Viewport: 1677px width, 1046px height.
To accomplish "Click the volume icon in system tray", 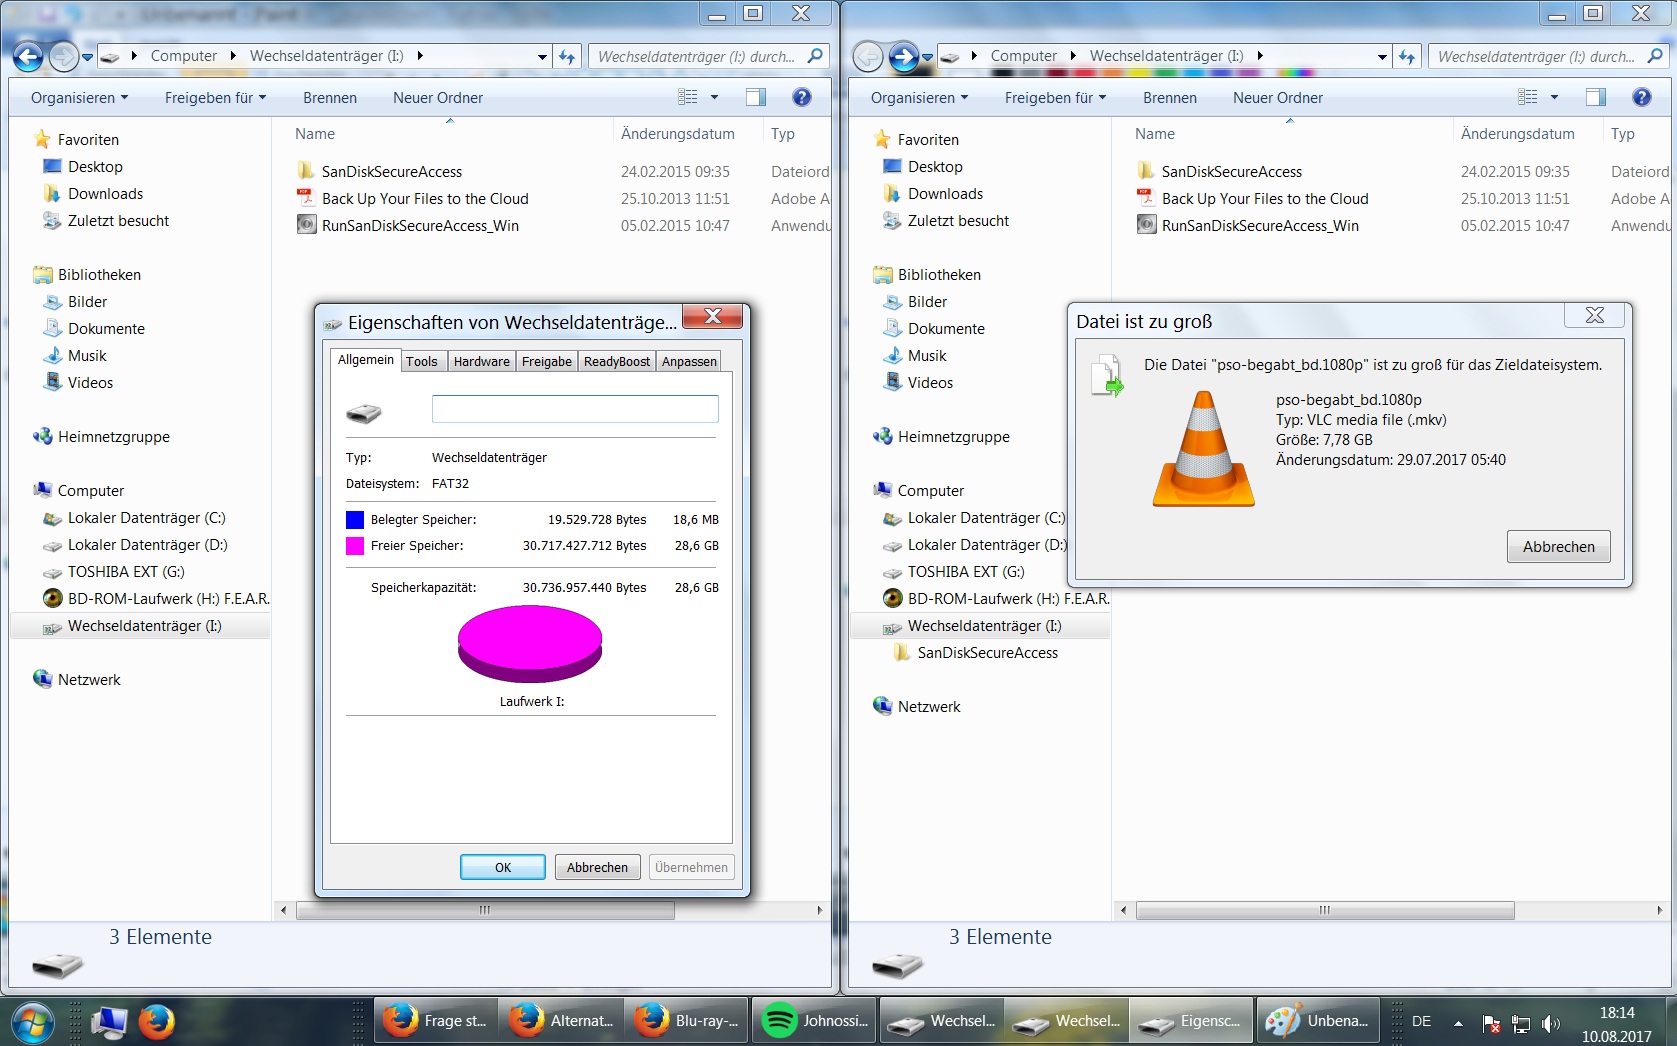I will [1550, 1024].
